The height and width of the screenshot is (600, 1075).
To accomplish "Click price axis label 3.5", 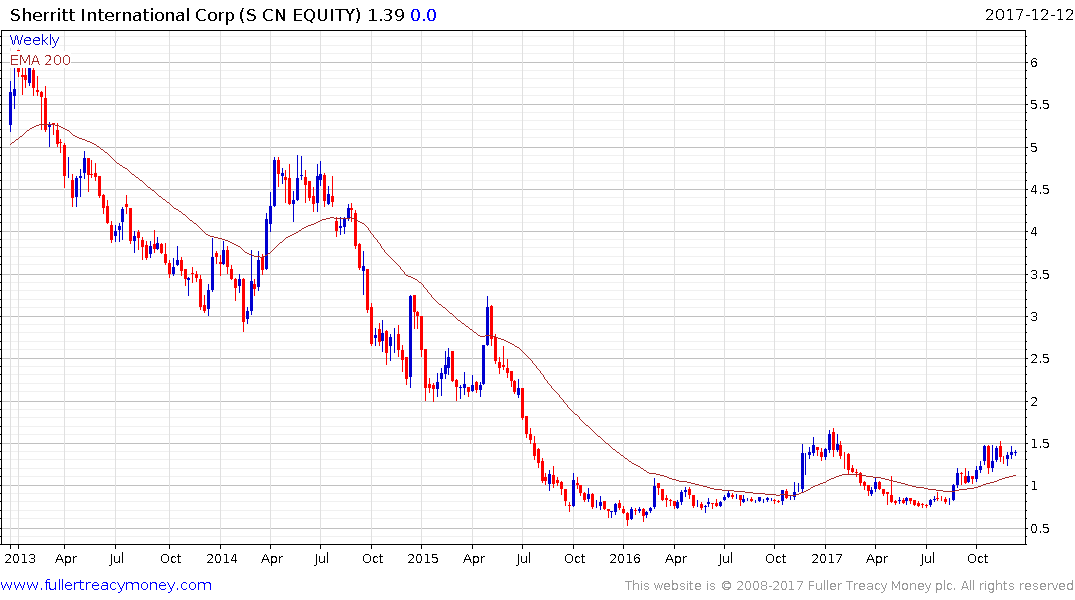I will coord(1039,275).
